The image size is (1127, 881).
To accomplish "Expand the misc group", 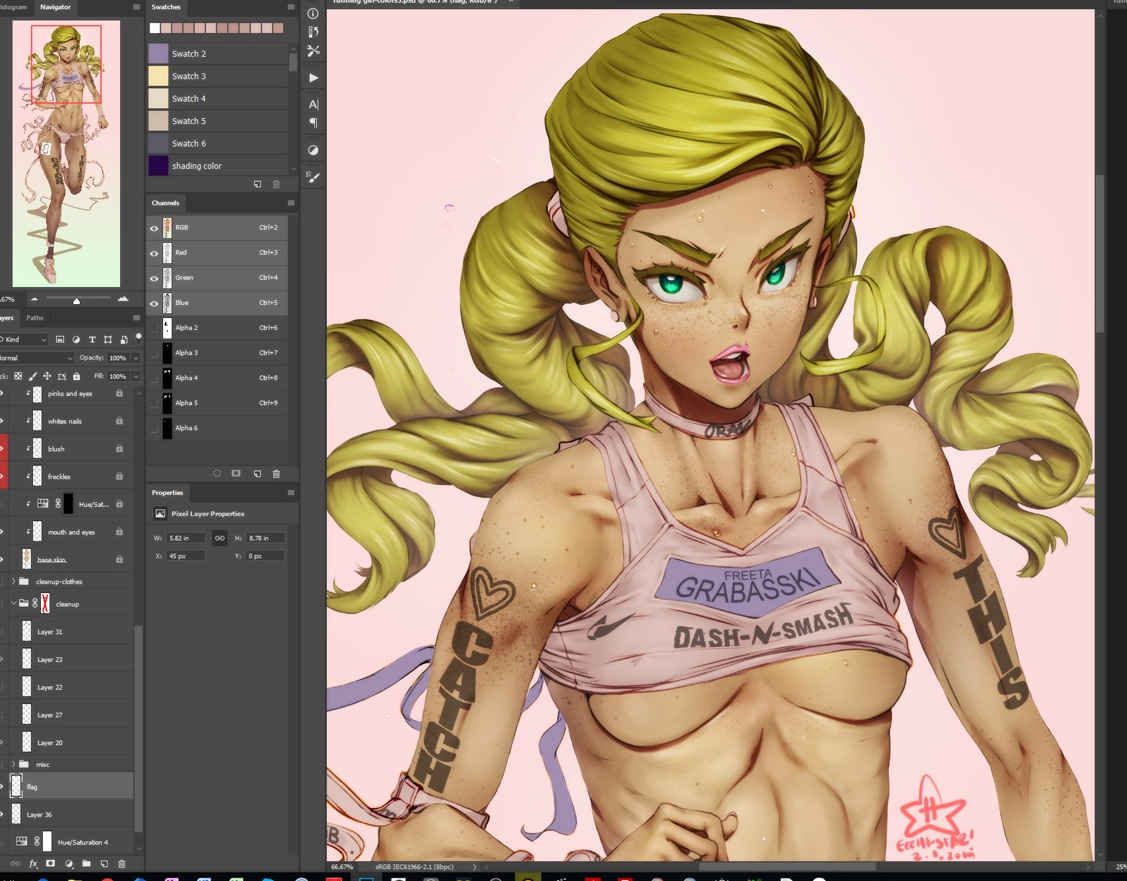I will (13, 764).
